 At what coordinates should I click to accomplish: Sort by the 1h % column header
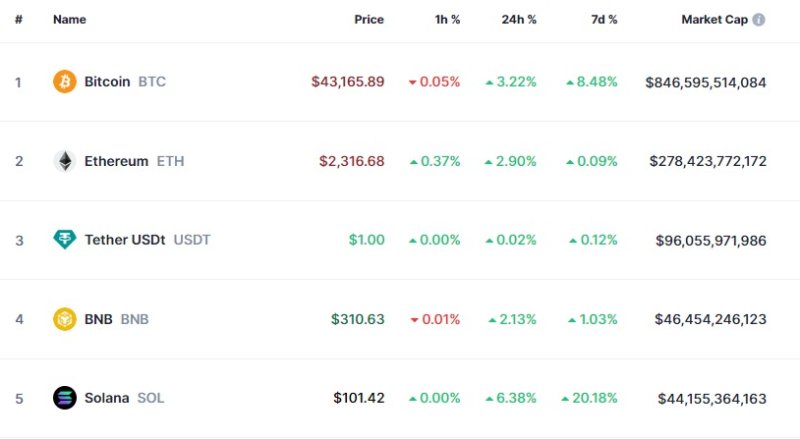[x=448, y=20]
